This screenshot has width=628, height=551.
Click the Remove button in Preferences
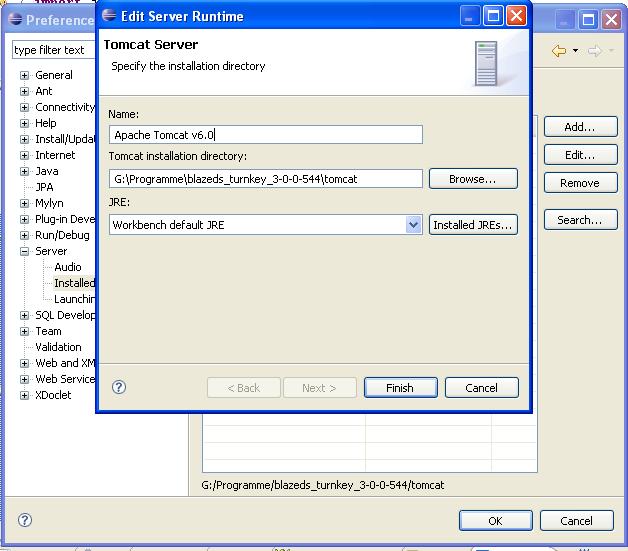(580, 183)
